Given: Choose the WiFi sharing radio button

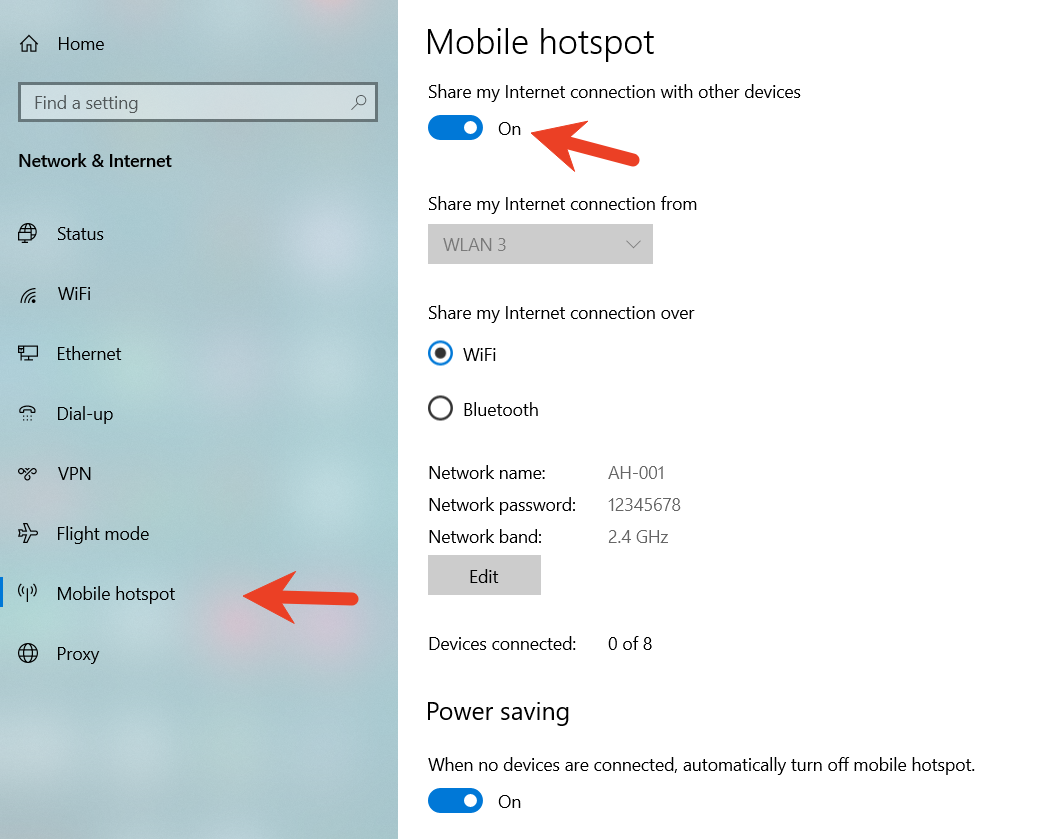Looking at the screenshot, I should [440, 353].
